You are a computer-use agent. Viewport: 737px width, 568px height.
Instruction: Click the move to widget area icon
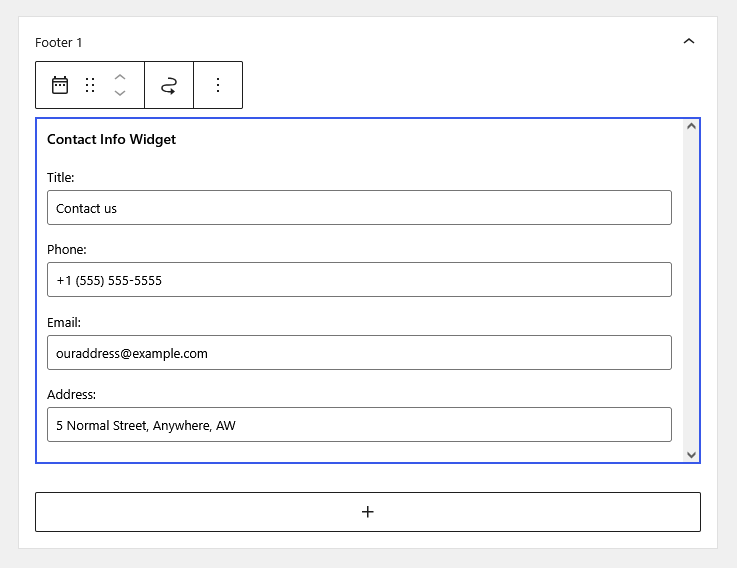(169, 85)
